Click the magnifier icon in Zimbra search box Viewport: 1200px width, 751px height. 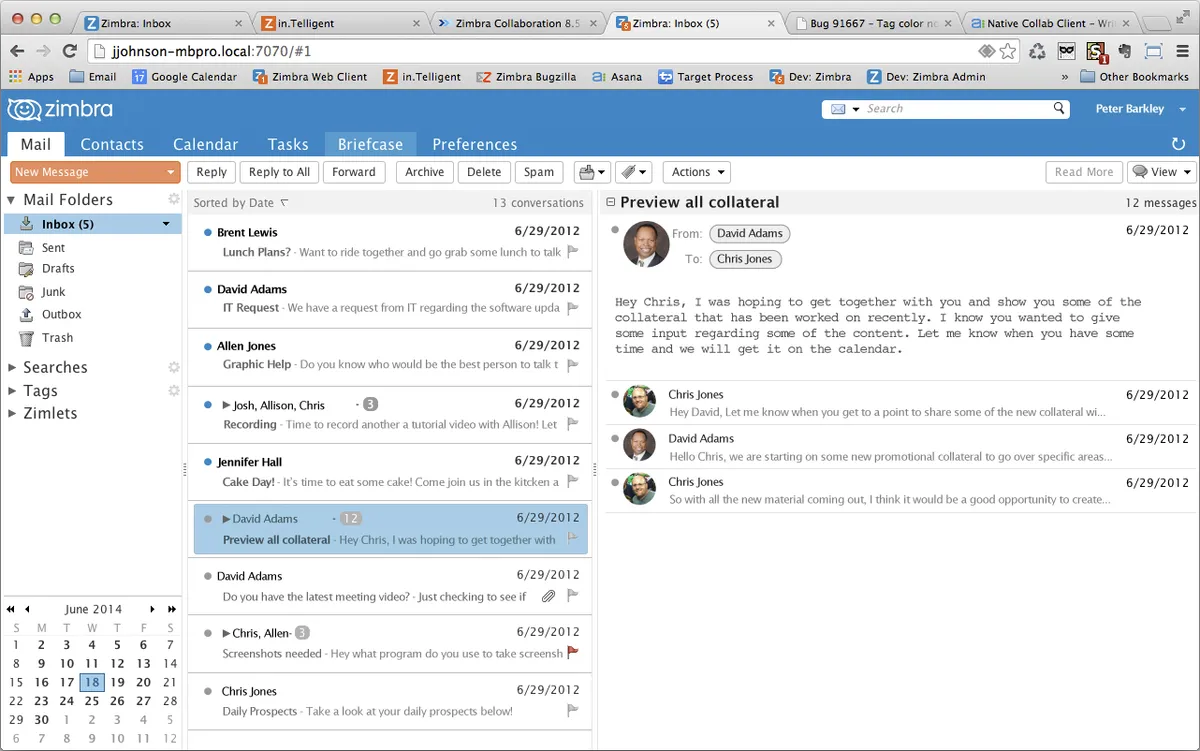(1059, 108)
